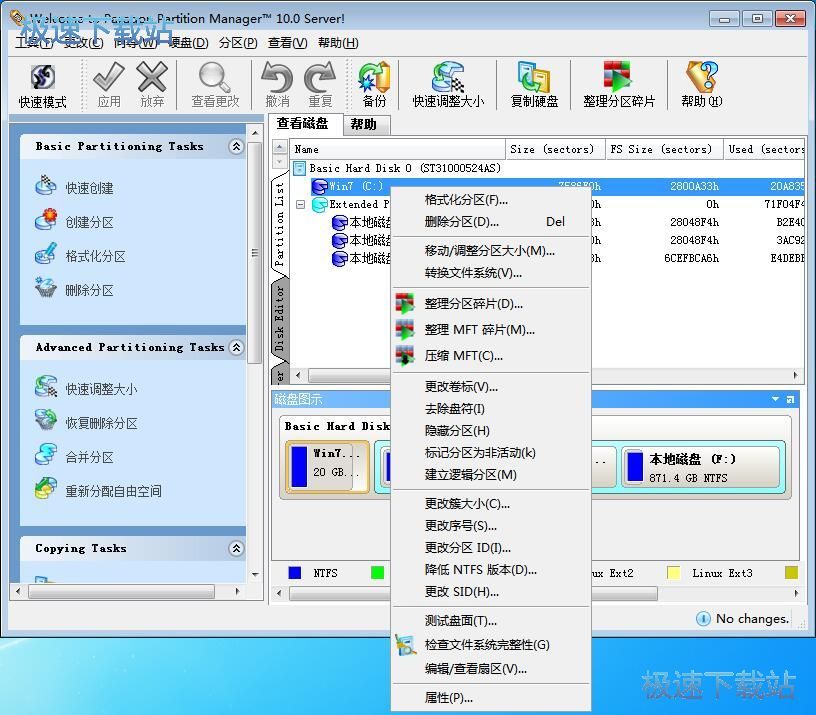816x715 pixels.
Task: Click the 快速创建 icon in Basic tasks
Action: 46,186
